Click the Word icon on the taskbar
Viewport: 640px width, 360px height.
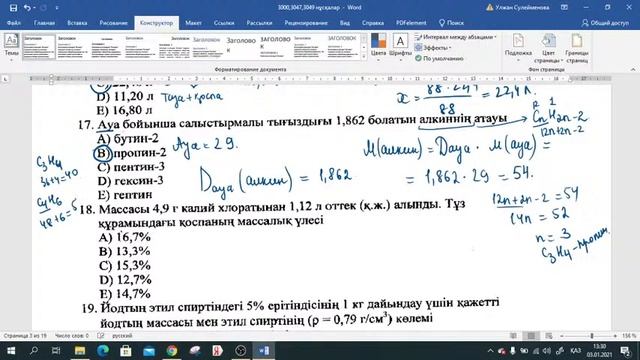click(x=264, y=351)
